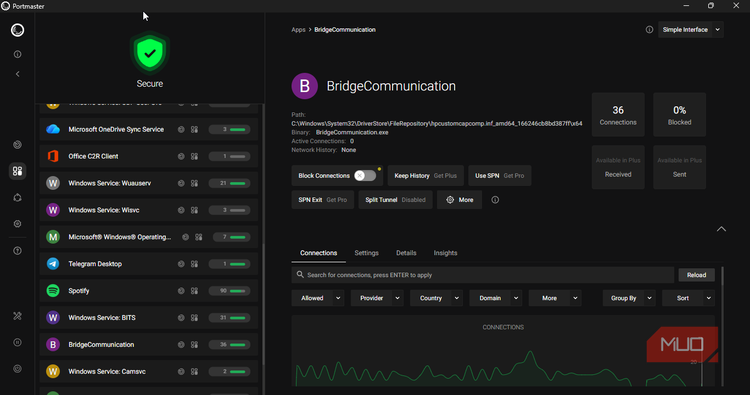
Task: Open the Domain filter dropdown arrow
Action: tap(516, 298)
